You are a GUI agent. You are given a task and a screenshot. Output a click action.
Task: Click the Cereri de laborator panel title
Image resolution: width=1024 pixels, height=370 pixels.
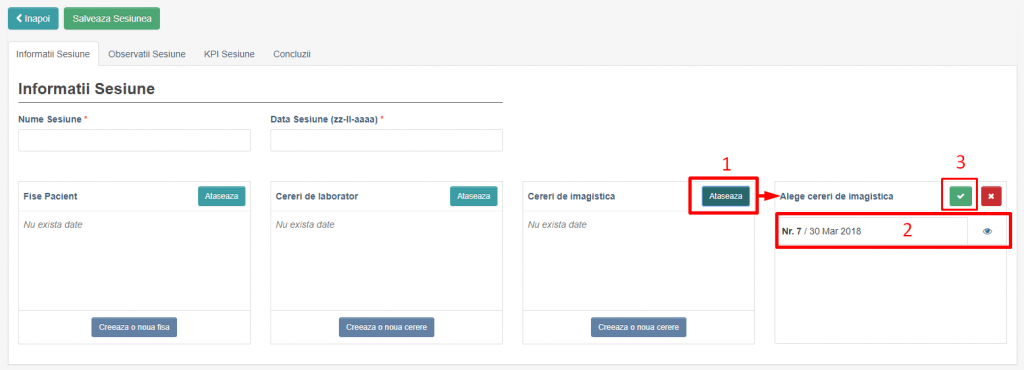pyautogui.click(x=317, y=196)
